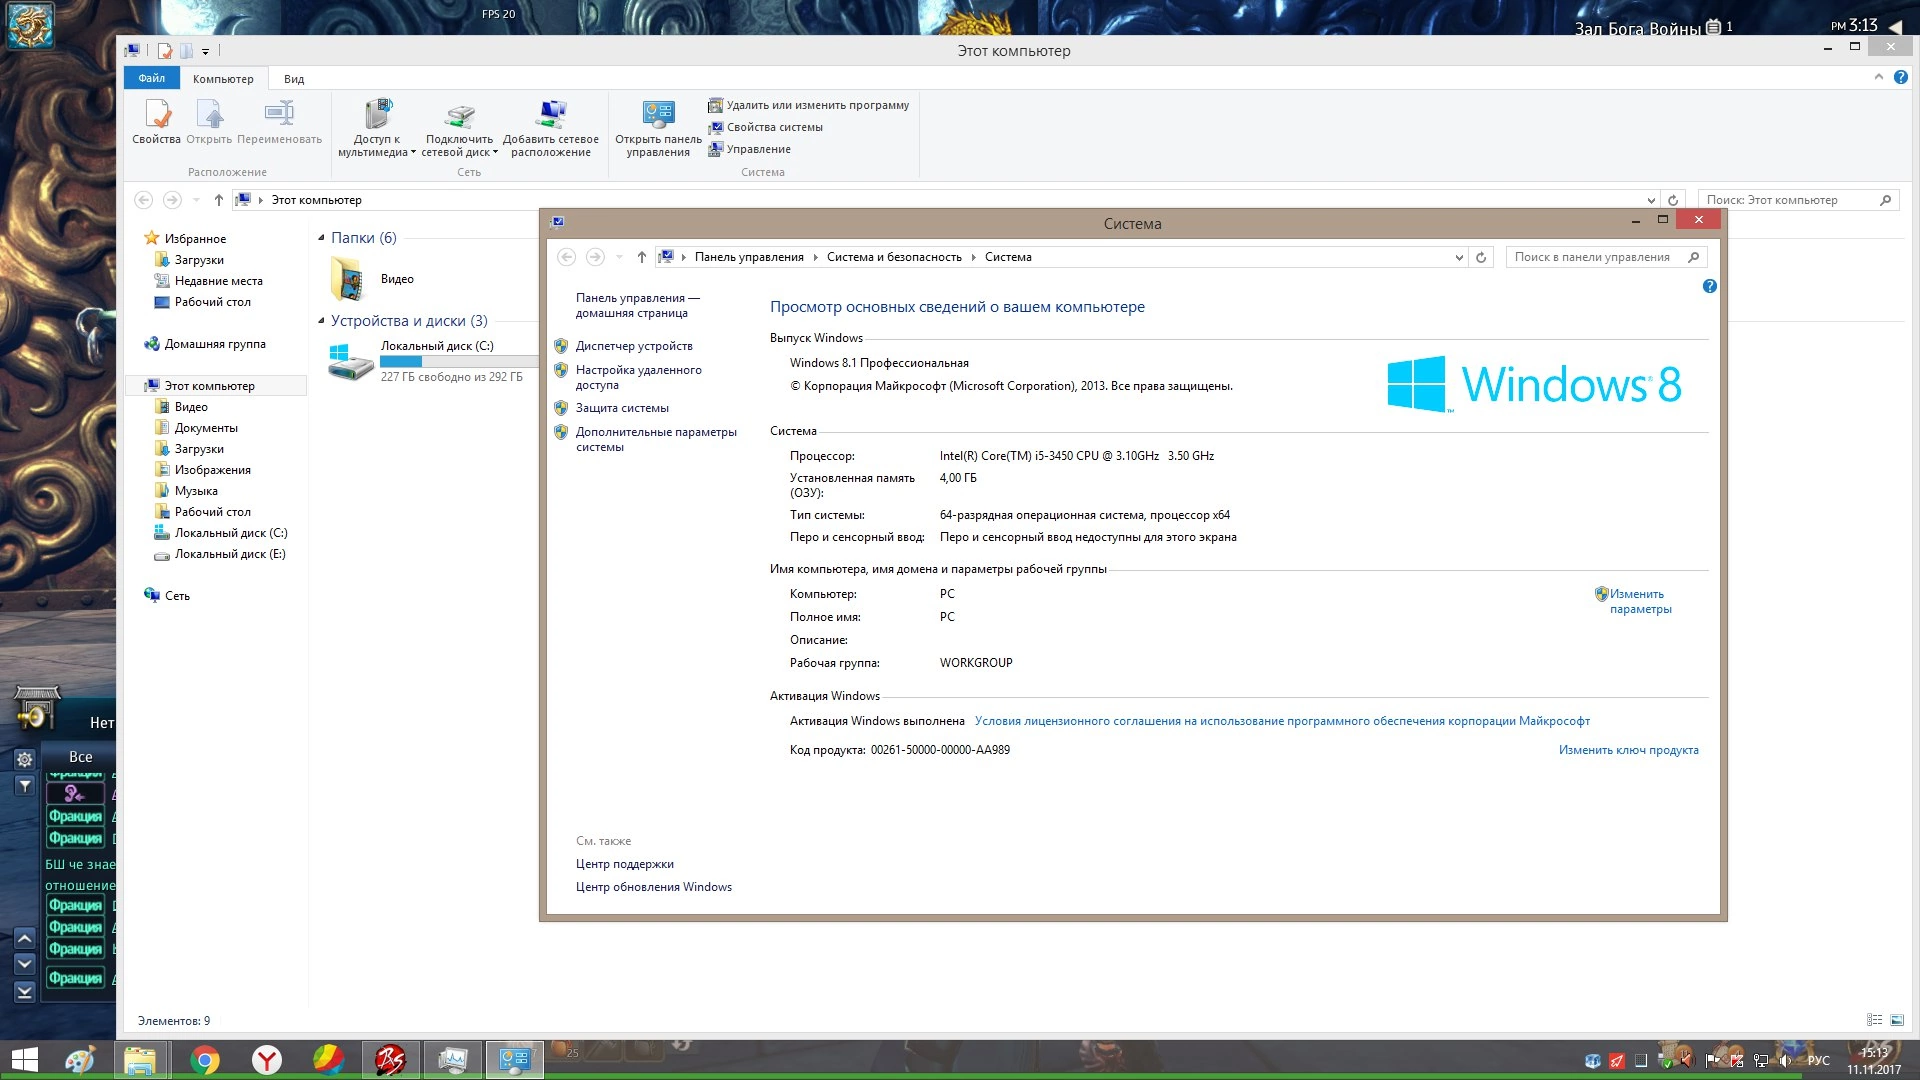
Task: Click refresh button in System address bar
Action: [1481, 257]
